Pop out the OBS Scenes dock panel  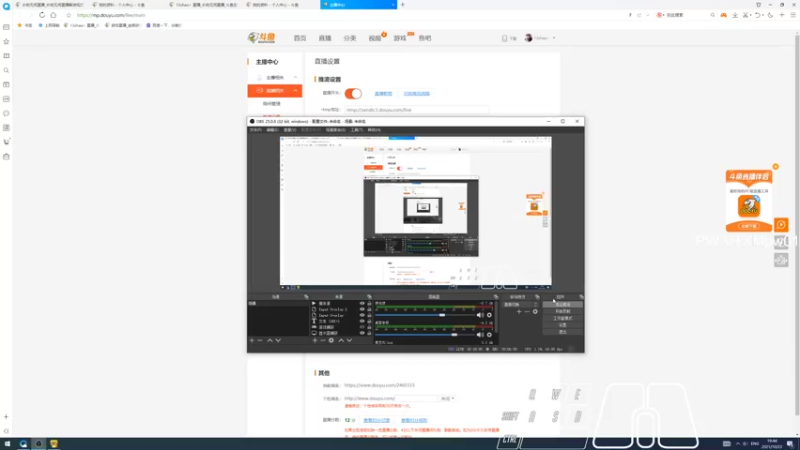click(306, 297)
